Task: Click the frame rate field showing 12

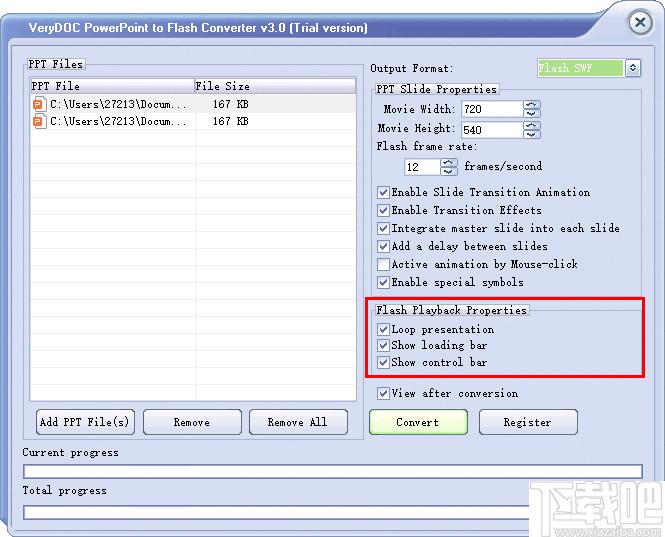Action: pos(422,167)
